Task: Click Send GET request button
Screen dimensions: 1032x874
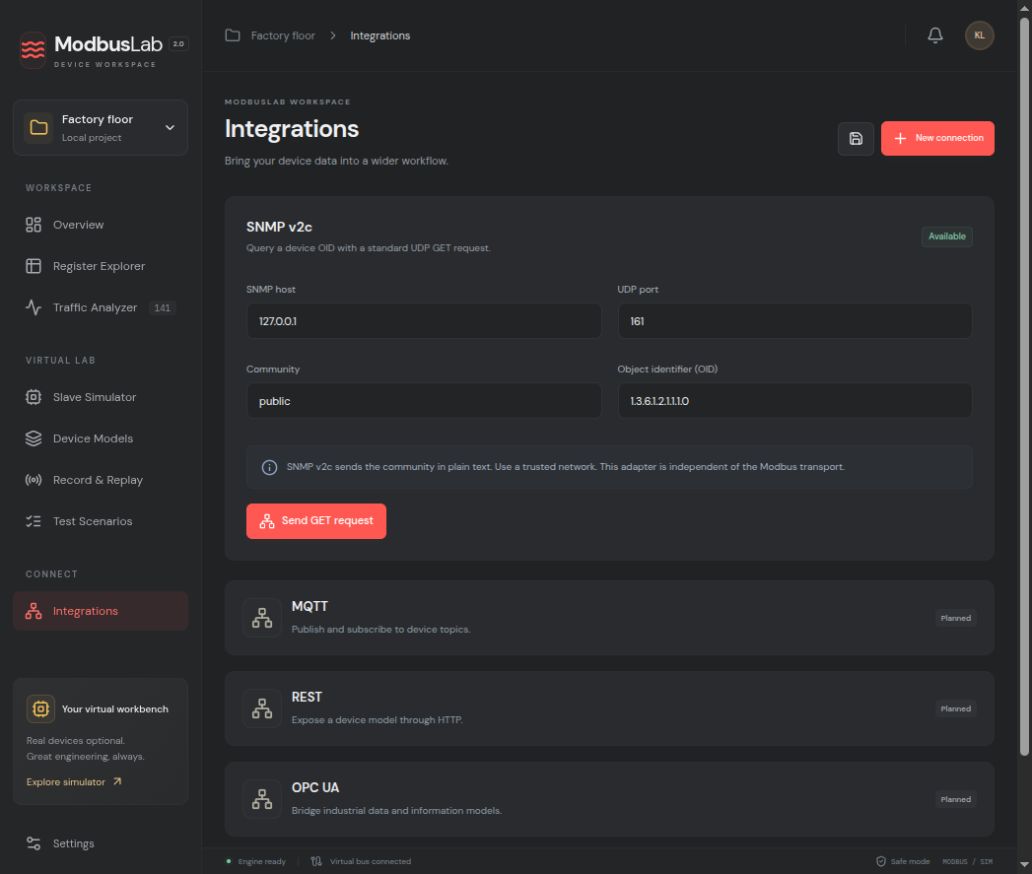Action: (316, 521)
